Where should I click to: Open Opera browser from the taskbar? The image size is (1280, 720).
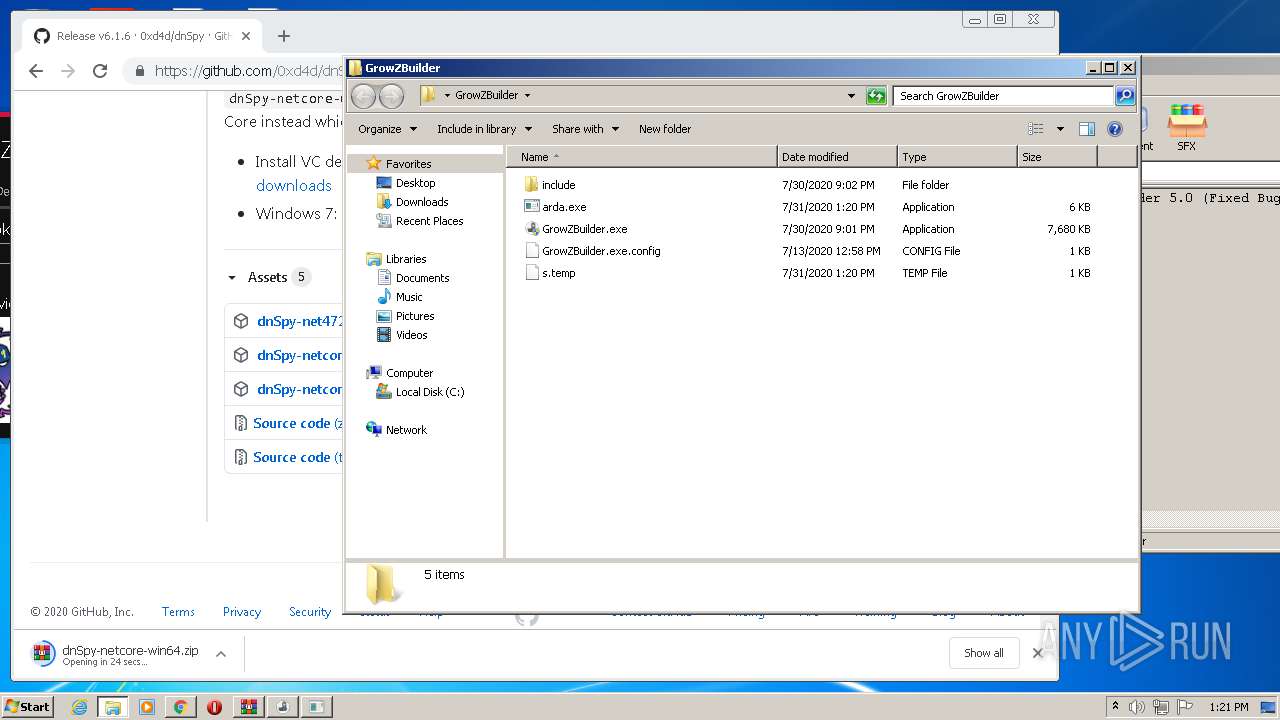pos(214,707)
